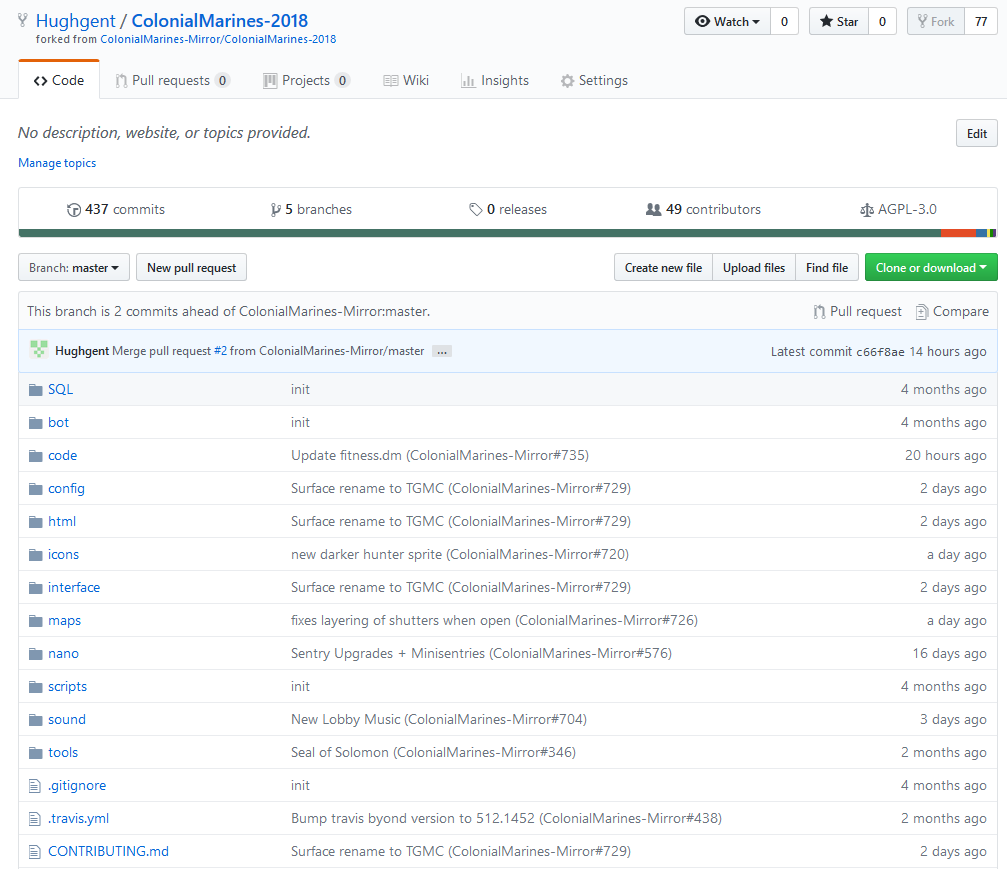1007x869 pixels.
Task: Click Create new file button
Action: click(x=663, y=268)
